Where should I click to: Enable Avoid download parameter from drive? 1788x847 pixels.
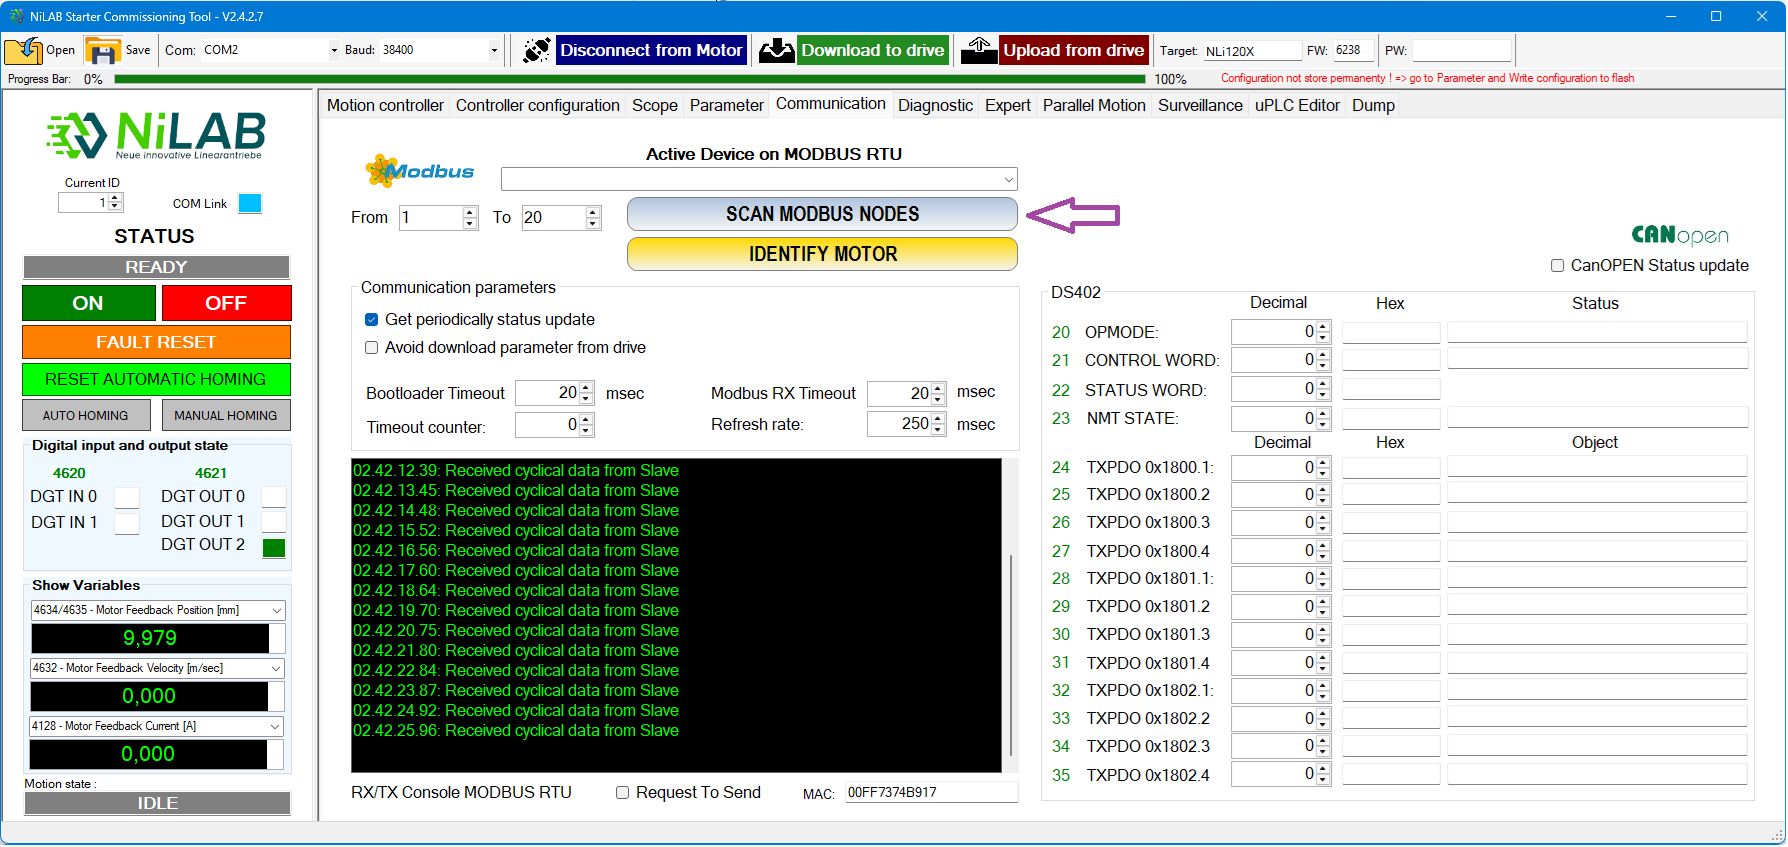point(372,348)
